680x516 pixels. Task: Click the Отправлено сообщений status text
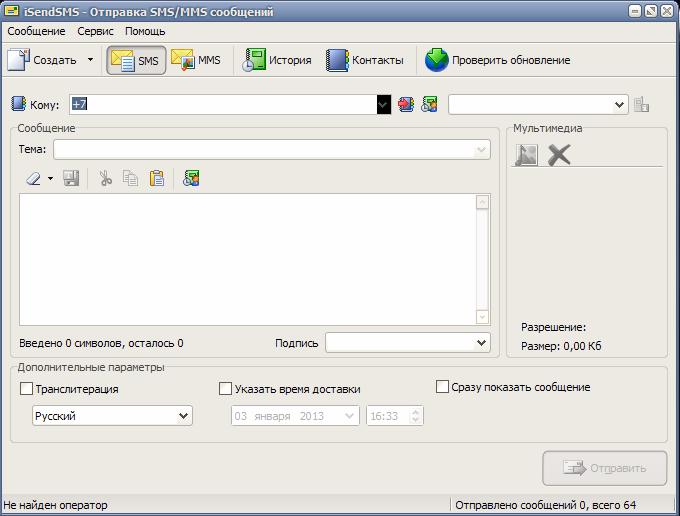click(x=546, y=505)
